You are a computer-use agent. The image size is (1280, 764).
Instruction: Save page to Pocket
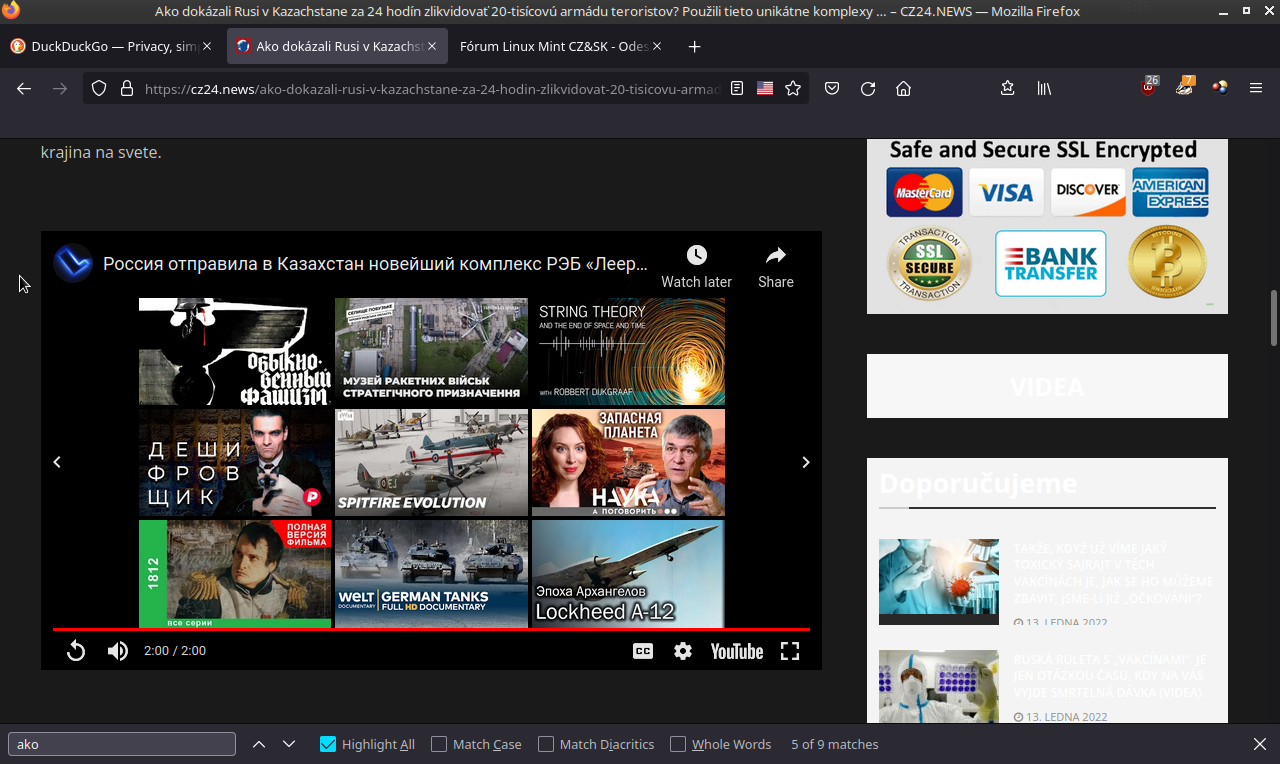[x=832, y=88]
